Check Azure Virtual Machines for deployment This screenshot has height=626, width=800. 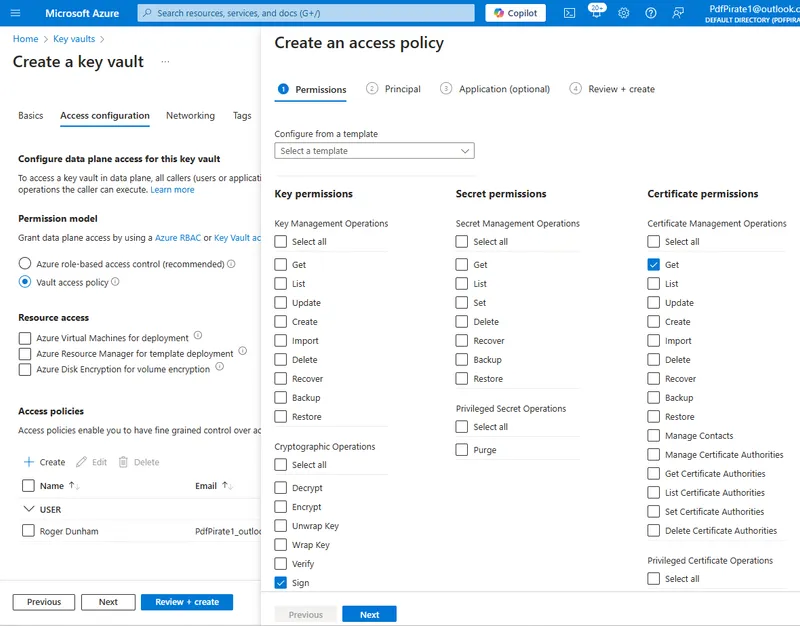pos(24,338)
